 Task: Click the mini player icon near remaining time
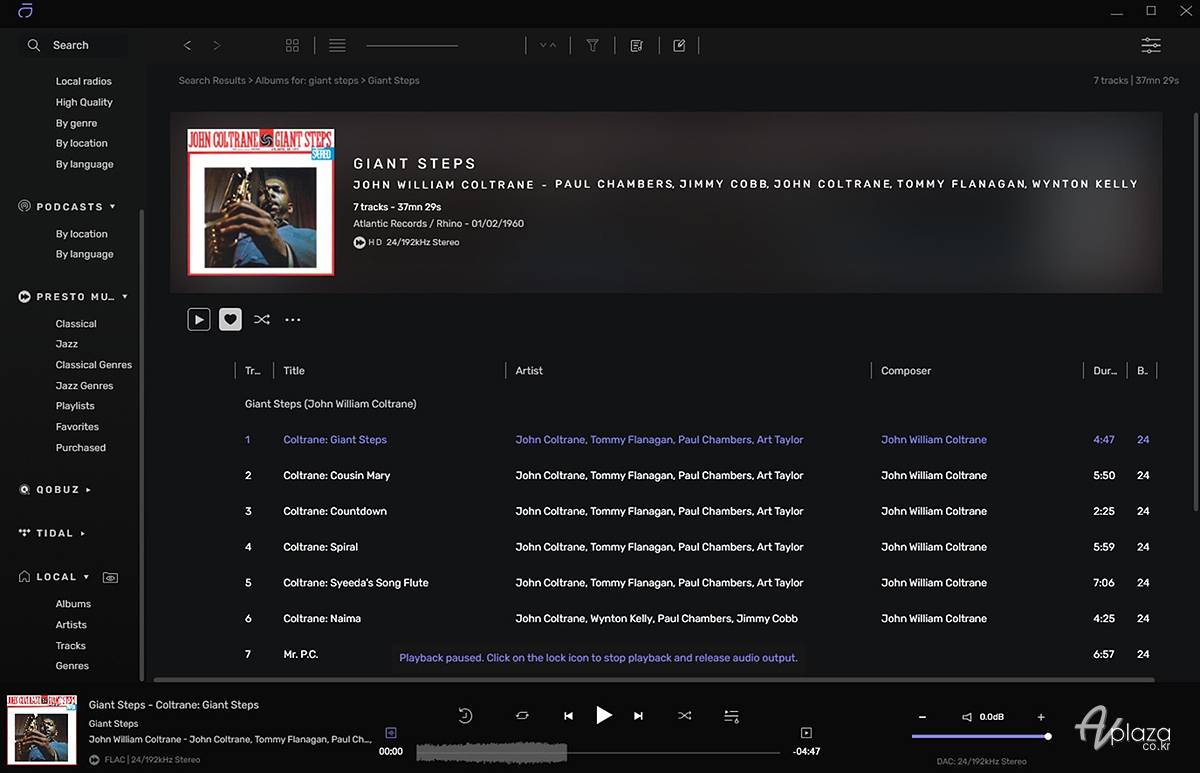point(807,733)
